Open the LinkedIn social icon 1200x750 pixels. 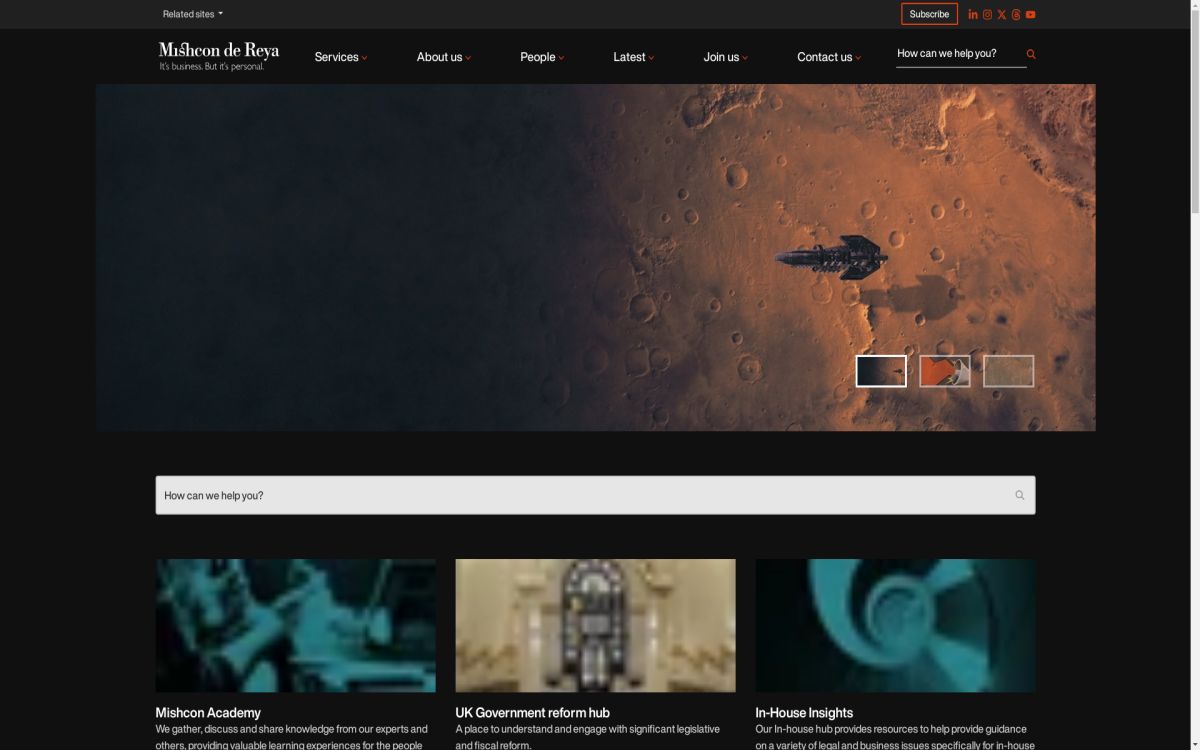pos(973,14)
